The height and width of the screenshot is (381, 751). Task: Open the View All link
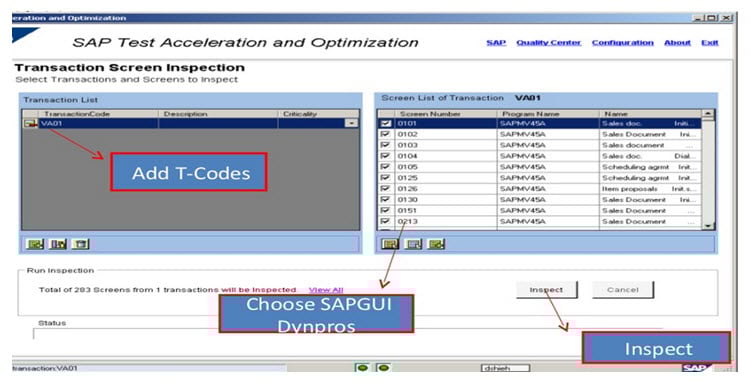pyautogui.click(x=326, y=290)
